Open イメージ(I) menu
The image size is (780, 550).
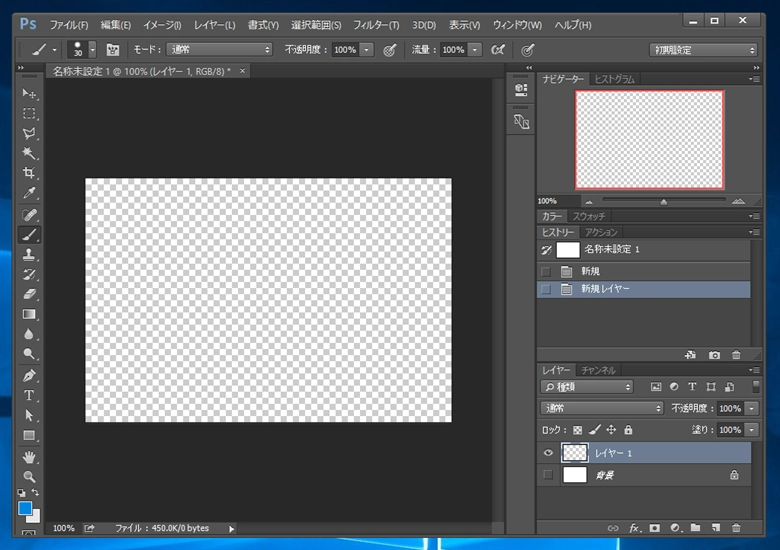point(162,25)
